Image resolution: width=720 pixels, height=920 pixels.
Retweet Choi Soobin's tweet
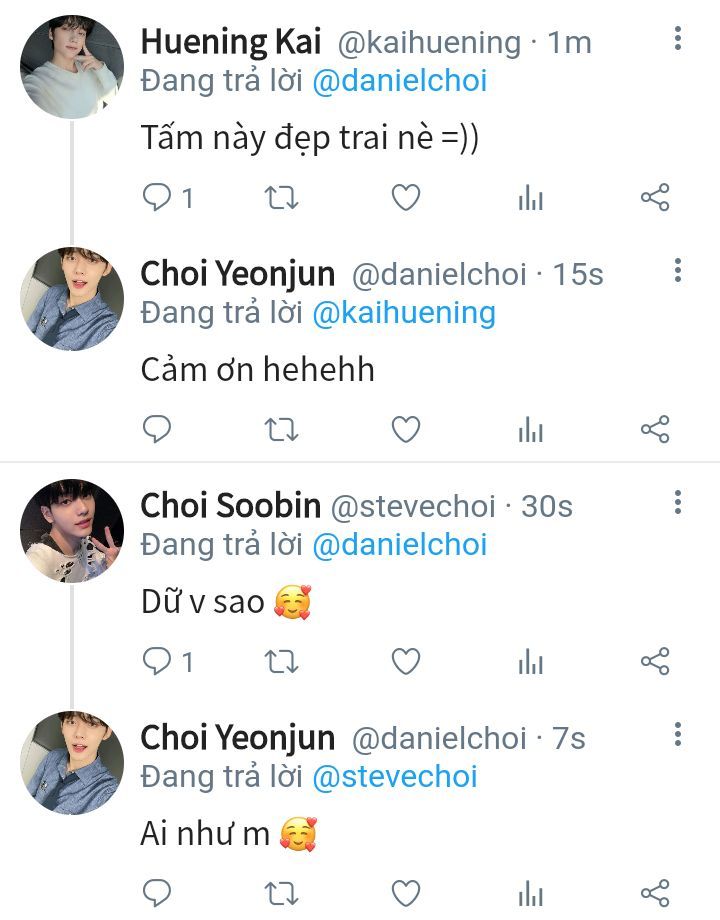pos(281,661)
